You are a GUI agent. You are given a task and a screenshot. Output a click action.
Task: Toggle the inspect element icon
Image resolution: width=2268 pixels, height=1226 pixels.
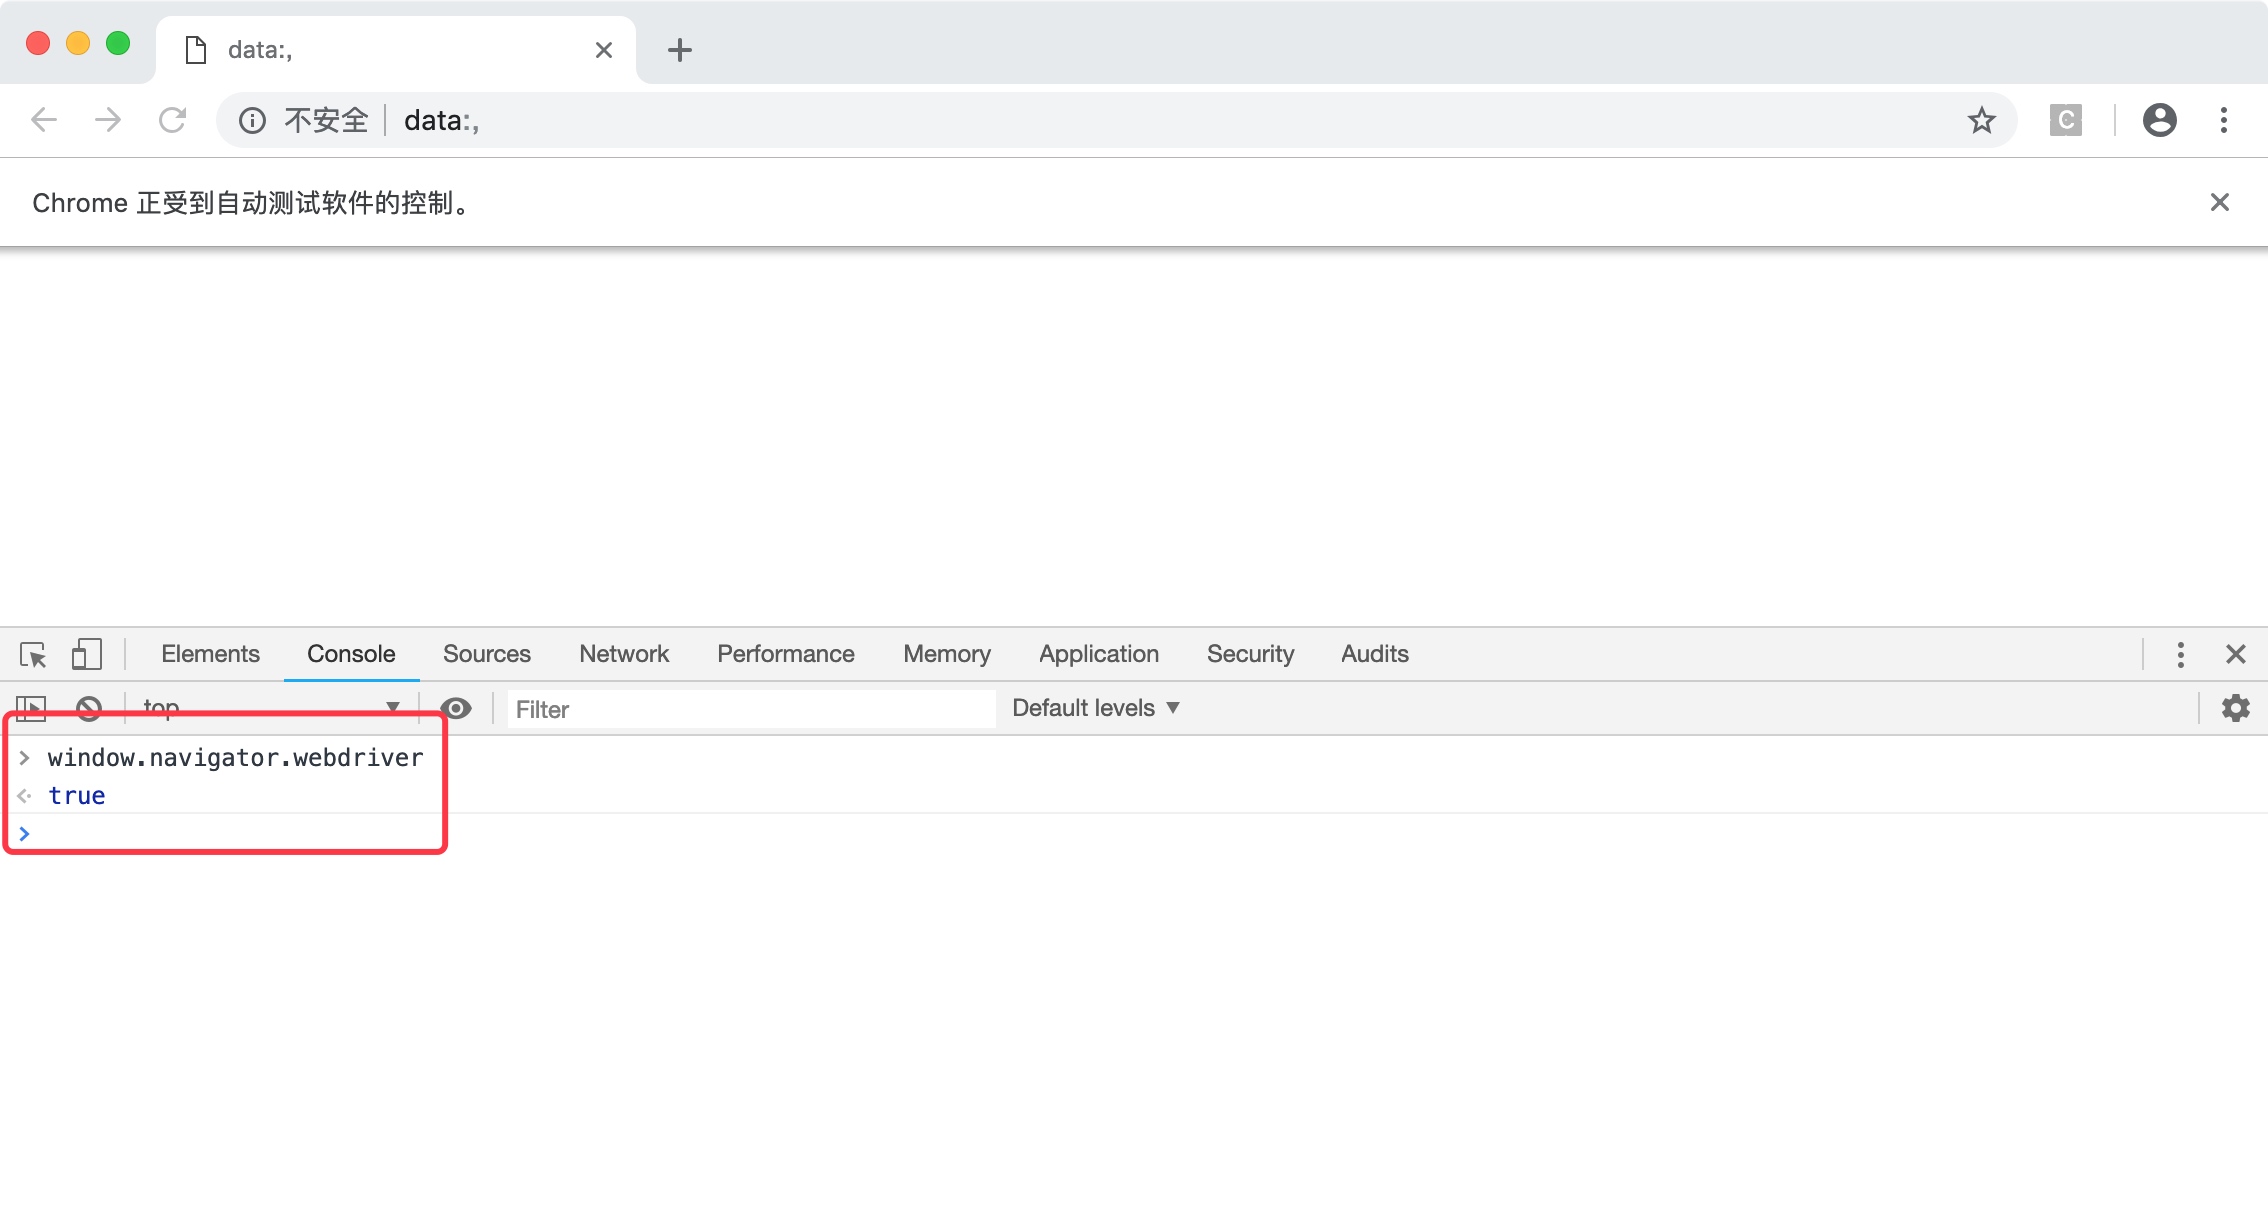point(33,652)
